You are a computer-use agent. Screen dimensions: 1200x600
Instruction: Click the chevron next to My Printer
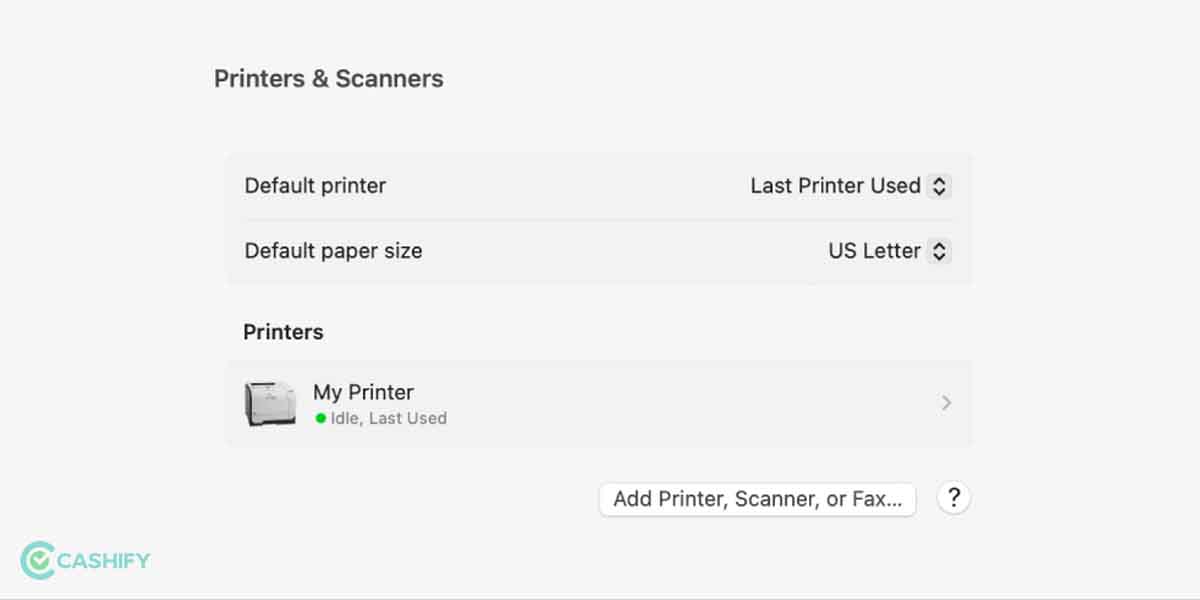point(946,402)
